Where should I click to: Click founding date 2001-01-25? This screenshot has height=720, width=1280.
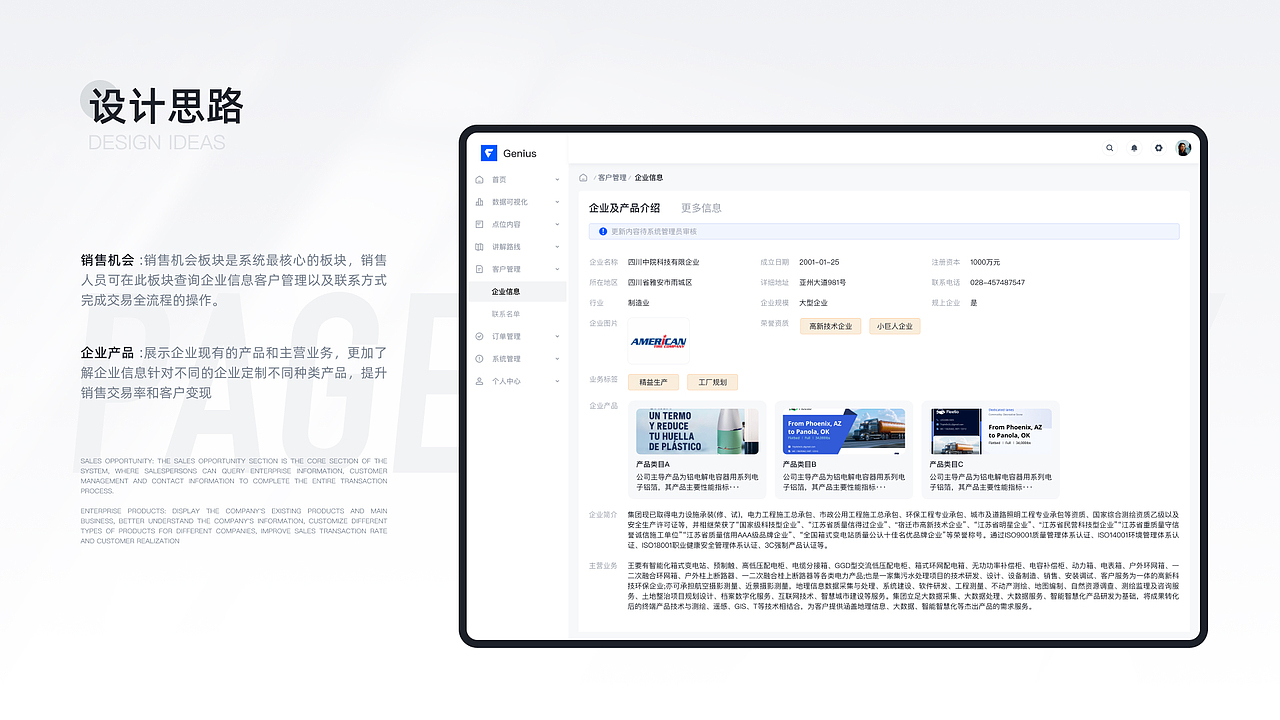coord(819,262)
